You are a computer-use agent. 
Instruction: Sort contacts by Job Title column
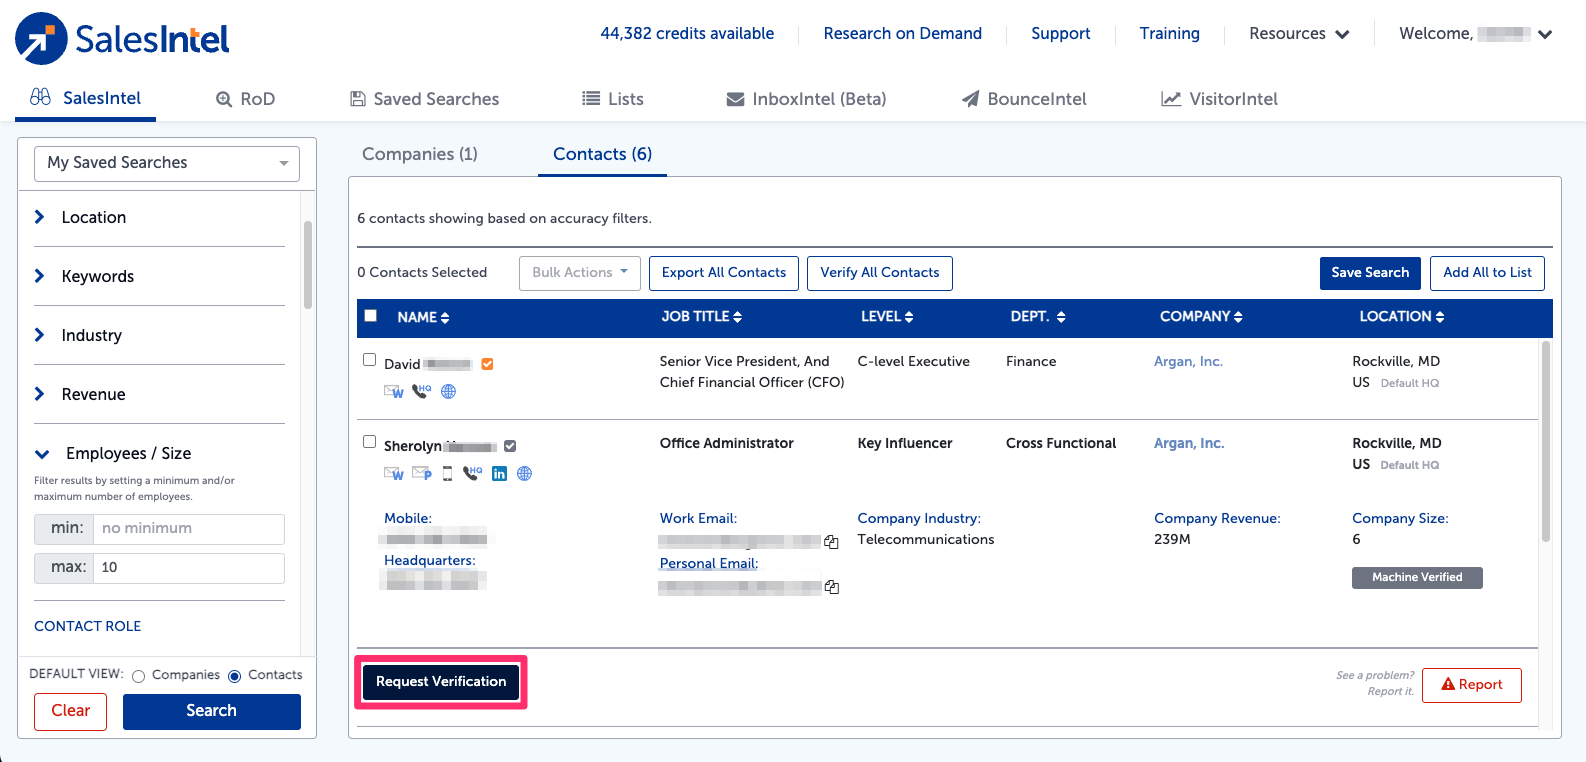point(701,316)
